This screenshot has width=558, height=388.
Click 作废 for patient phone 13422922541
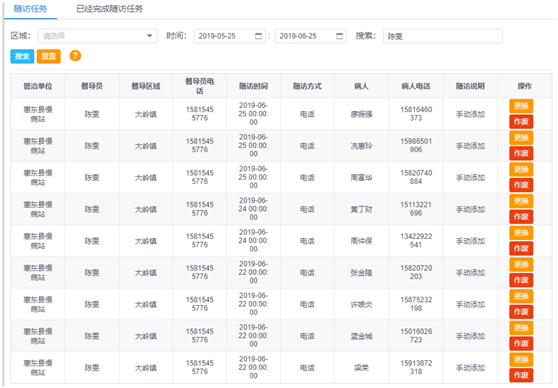pos(521,248)
